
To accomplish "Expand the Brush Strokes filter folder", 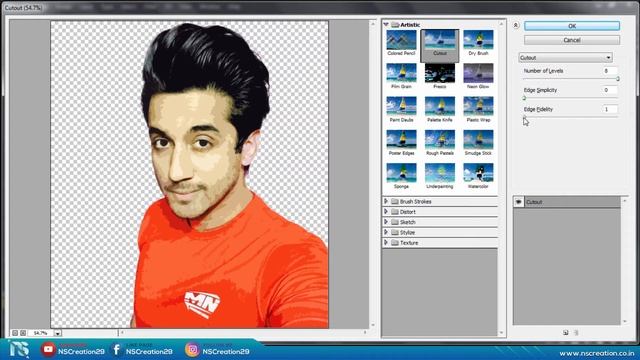I will point(386,201).
